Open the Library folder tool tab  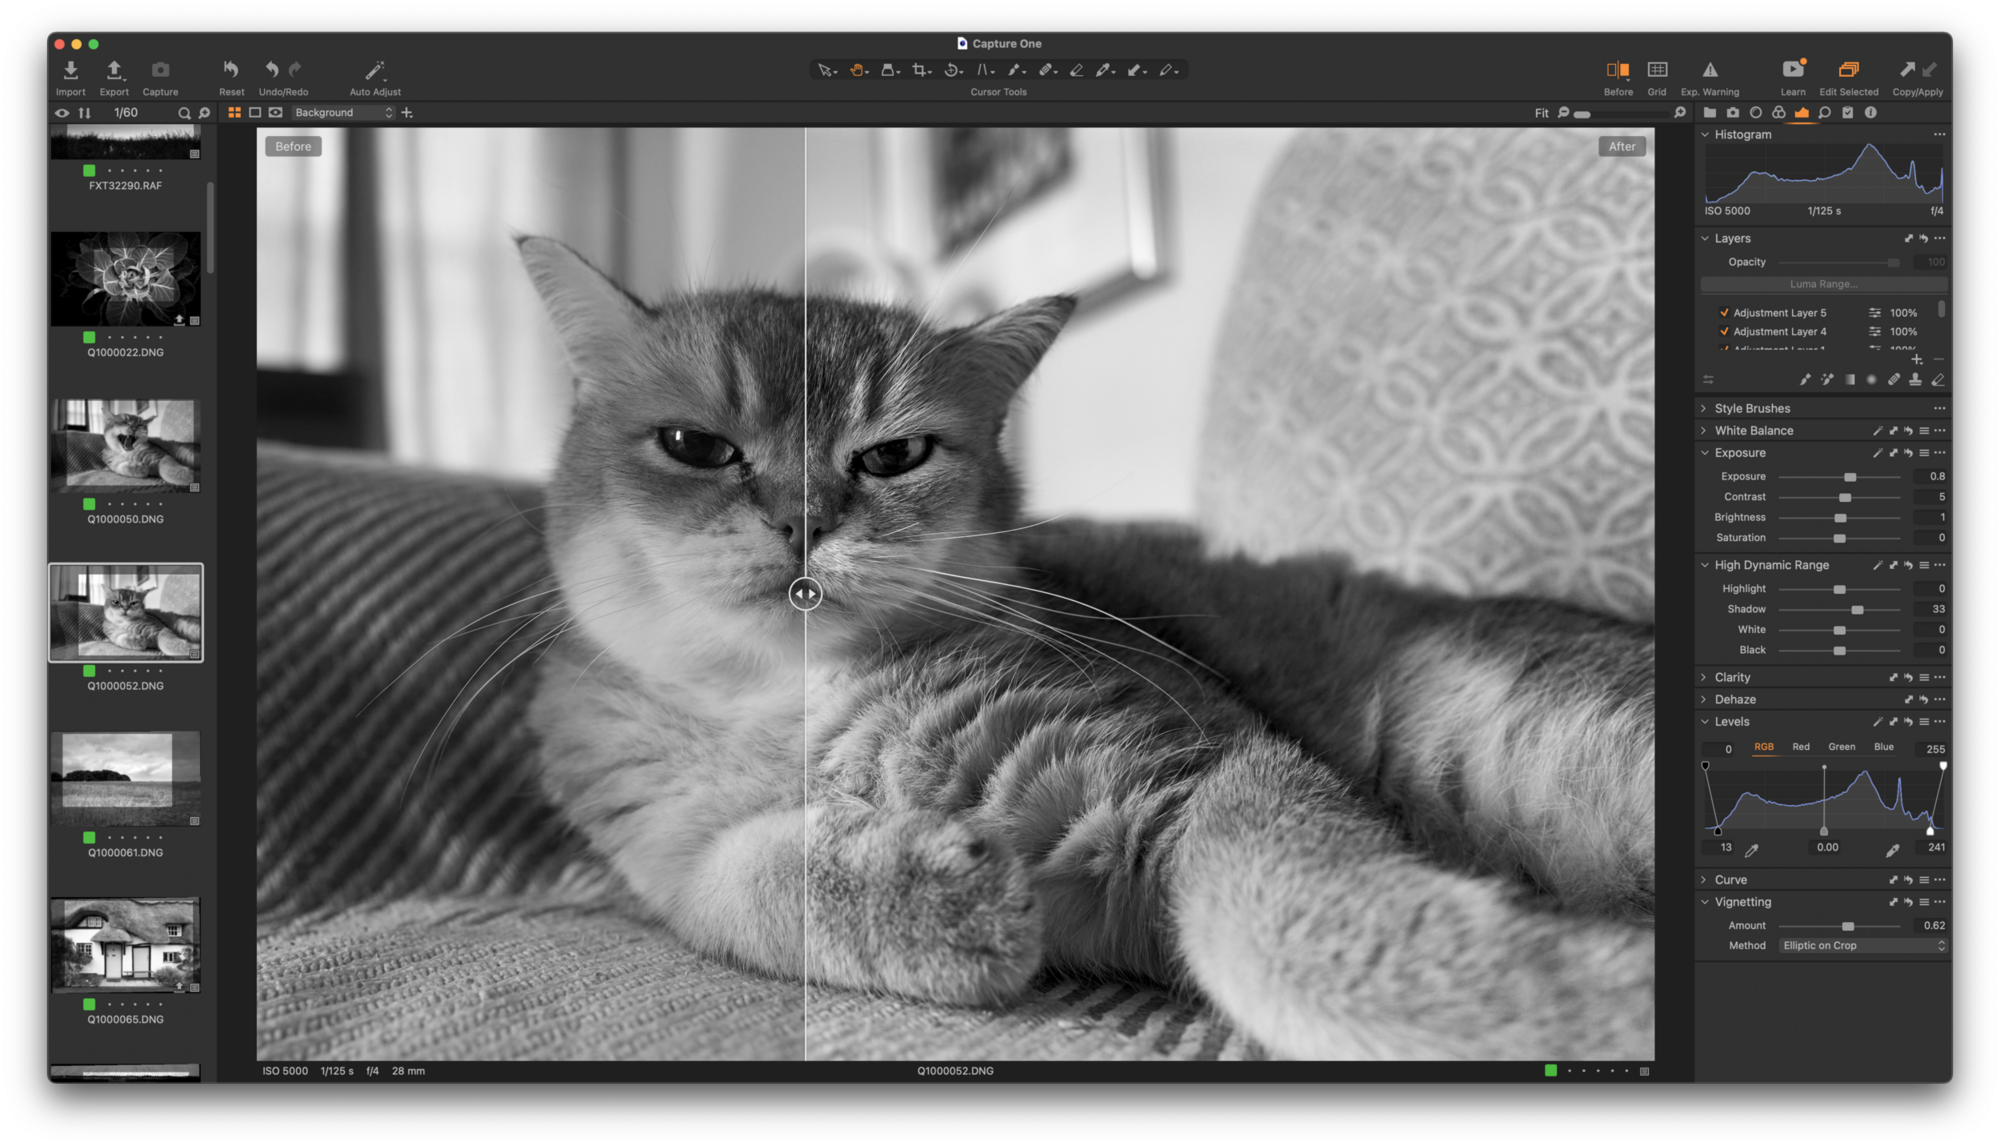pos(1710,113)
